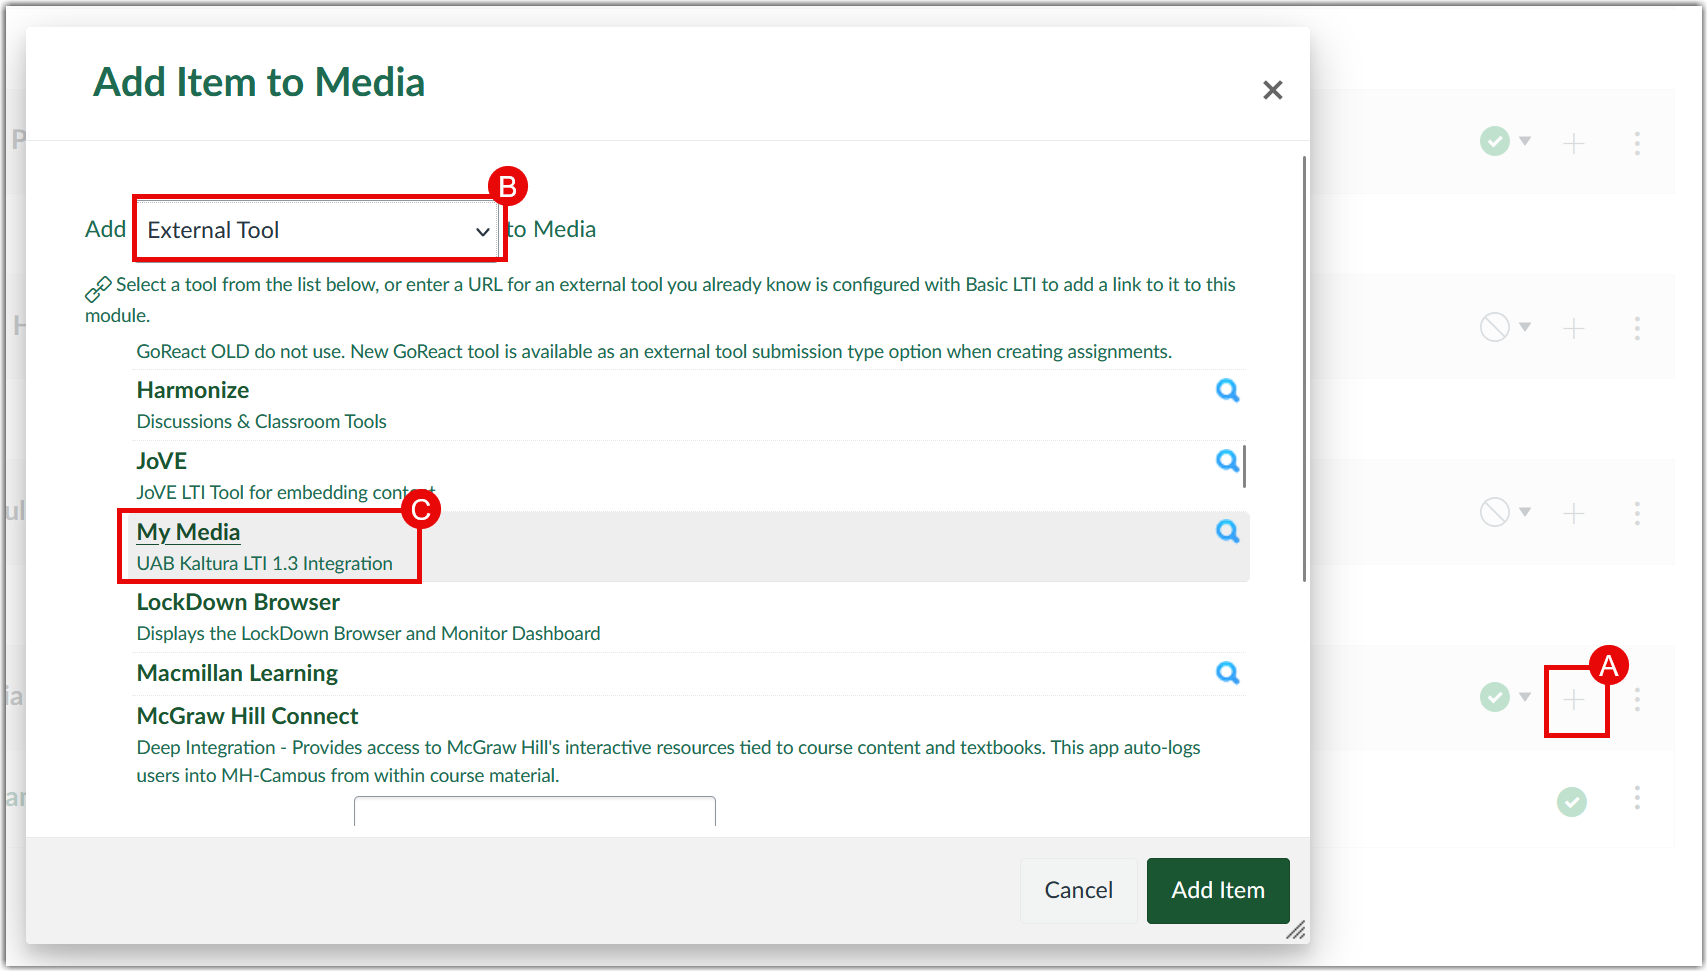The width and height of the screenshot is (1708, 972).
Task: Click the 'Add Item to Media' dialog title
Action: (259, 82)
